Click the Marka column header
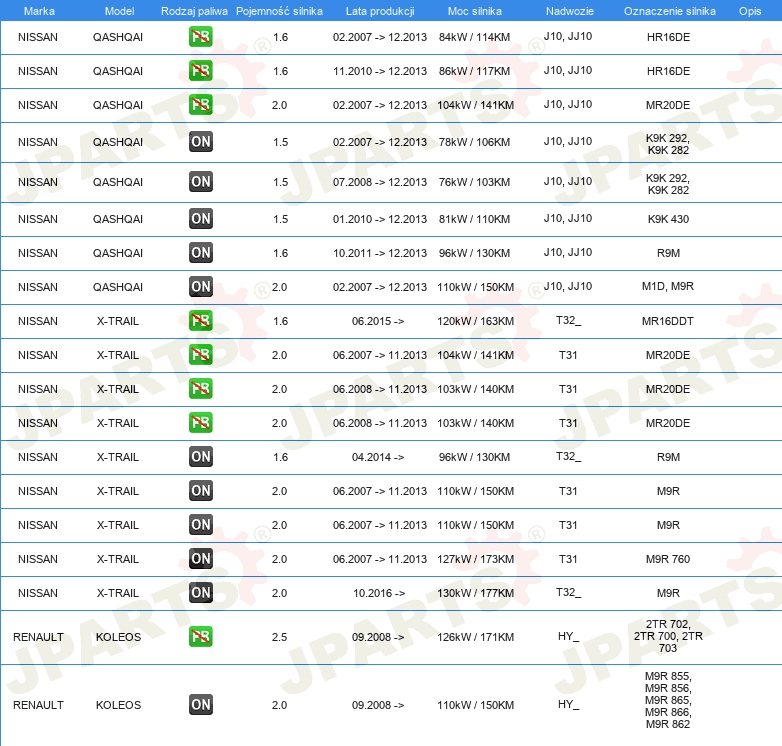The image size is (782, 746). [39, 11]
